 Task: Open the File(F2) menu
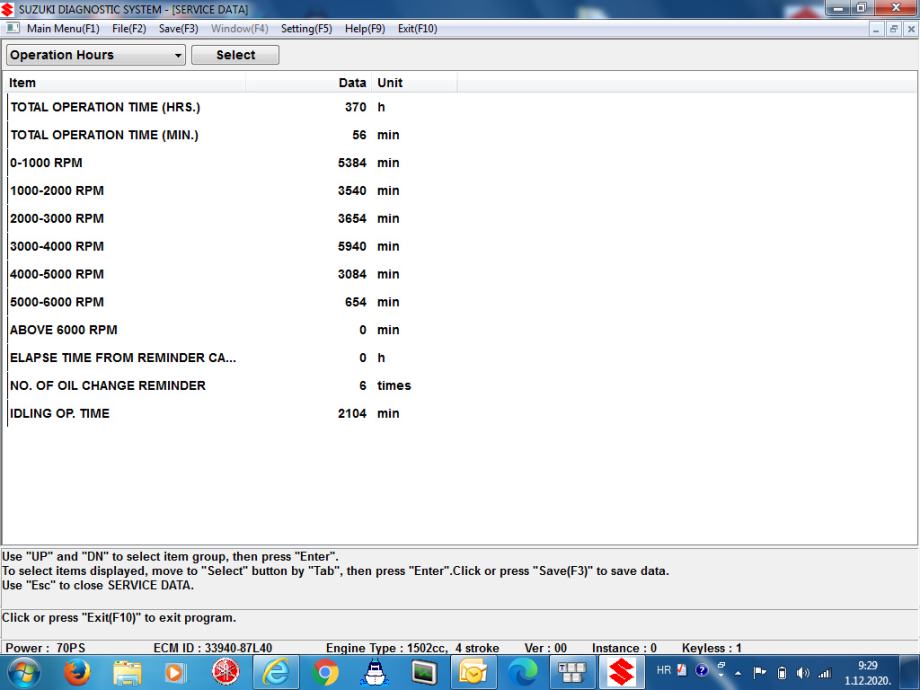tap(129, 29)
